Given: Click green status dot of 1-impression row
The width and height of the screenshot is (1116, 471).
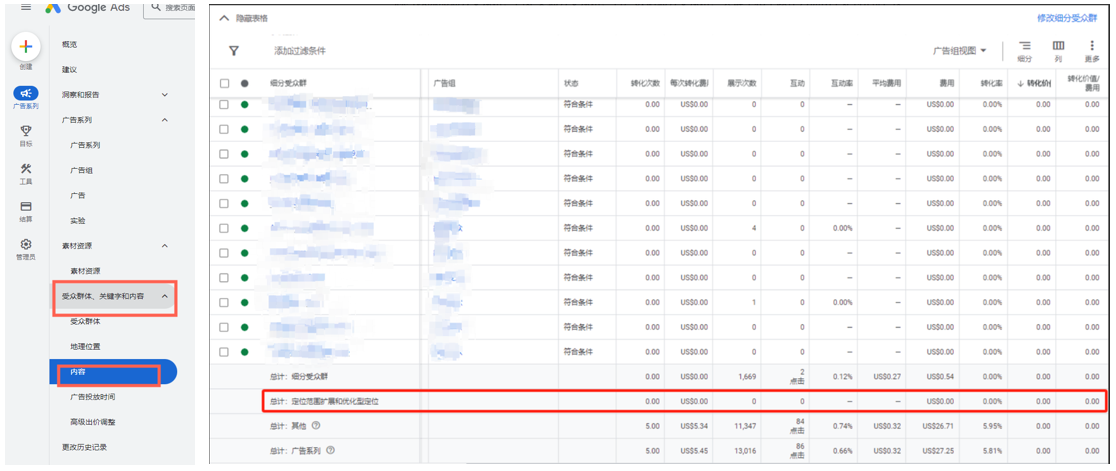Looking at the screenshot, I should pyautogui.click(x=245, y=302).
